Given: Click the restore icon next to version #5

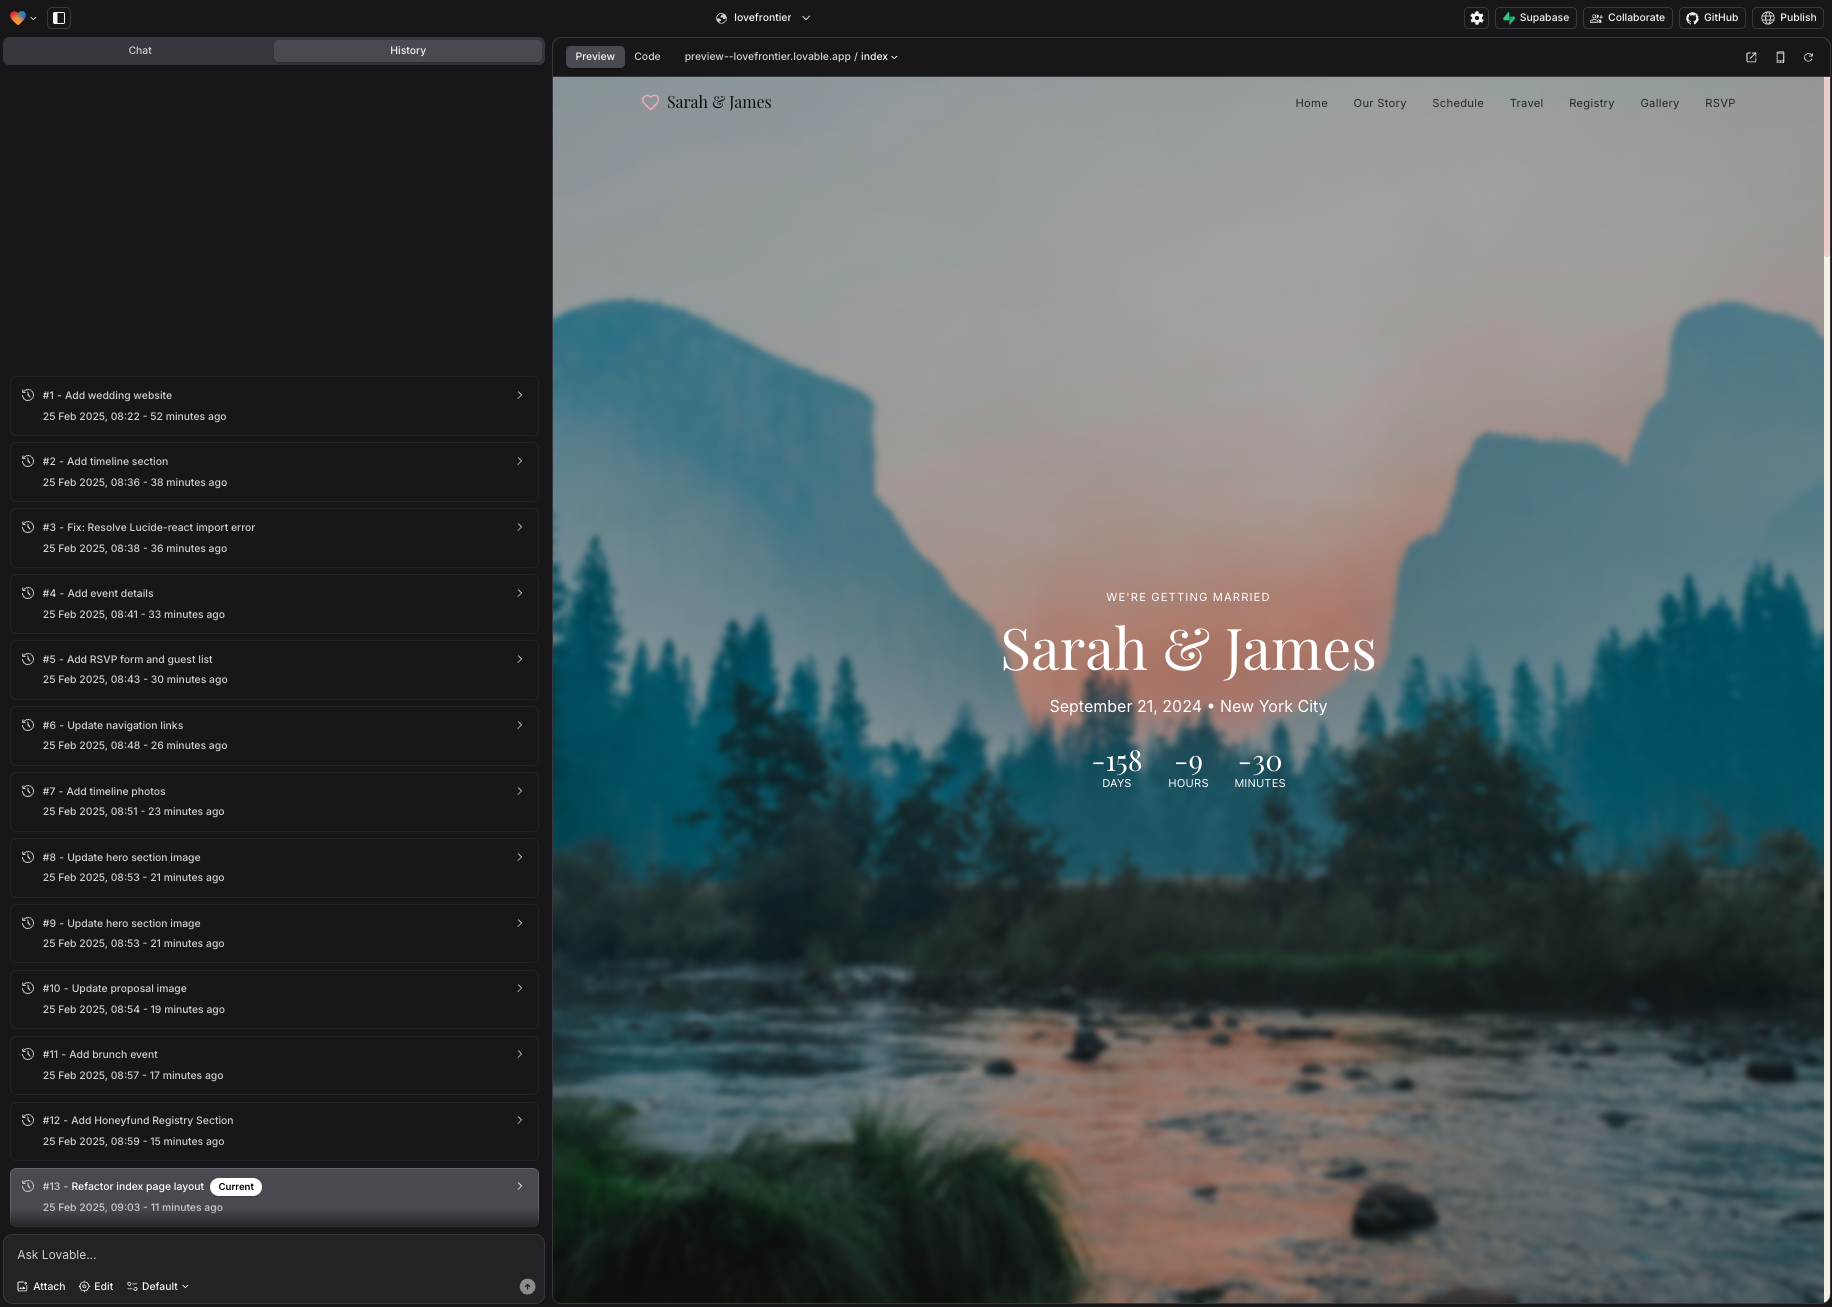Looking at the screenshot, I should coord(26,659).
